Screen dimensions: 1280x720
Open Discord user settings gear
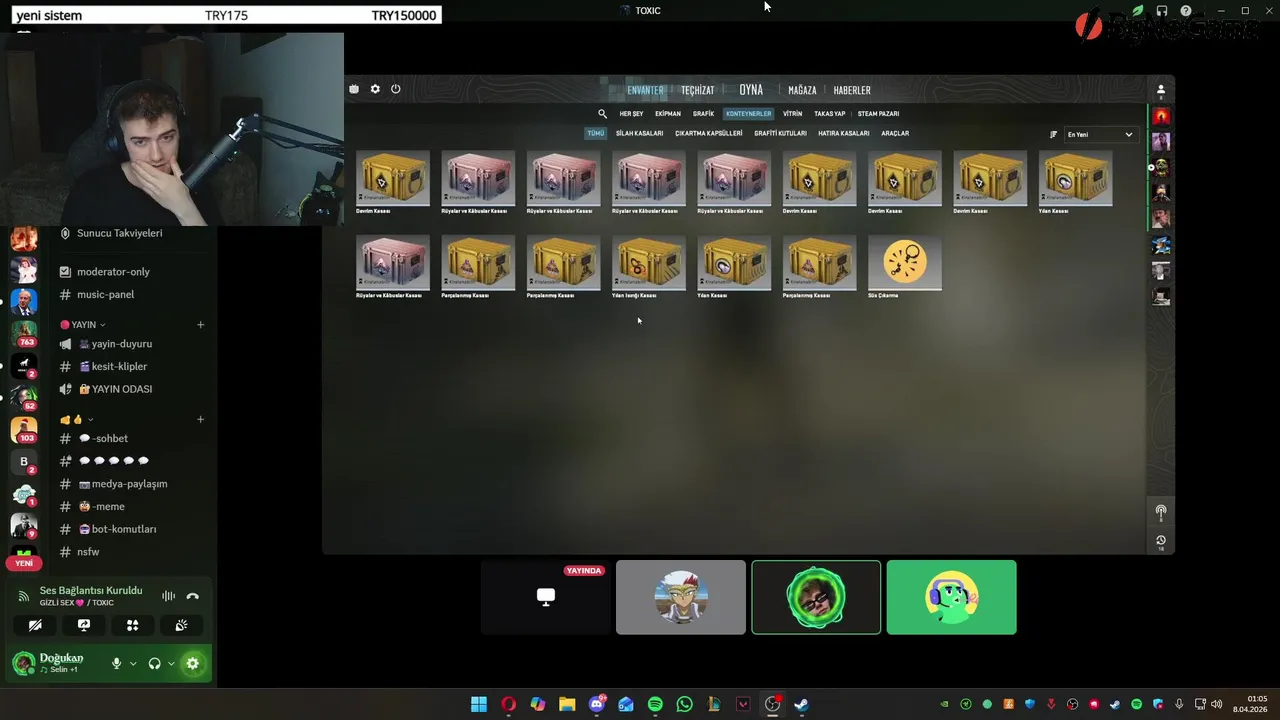(x=193, y=663)
